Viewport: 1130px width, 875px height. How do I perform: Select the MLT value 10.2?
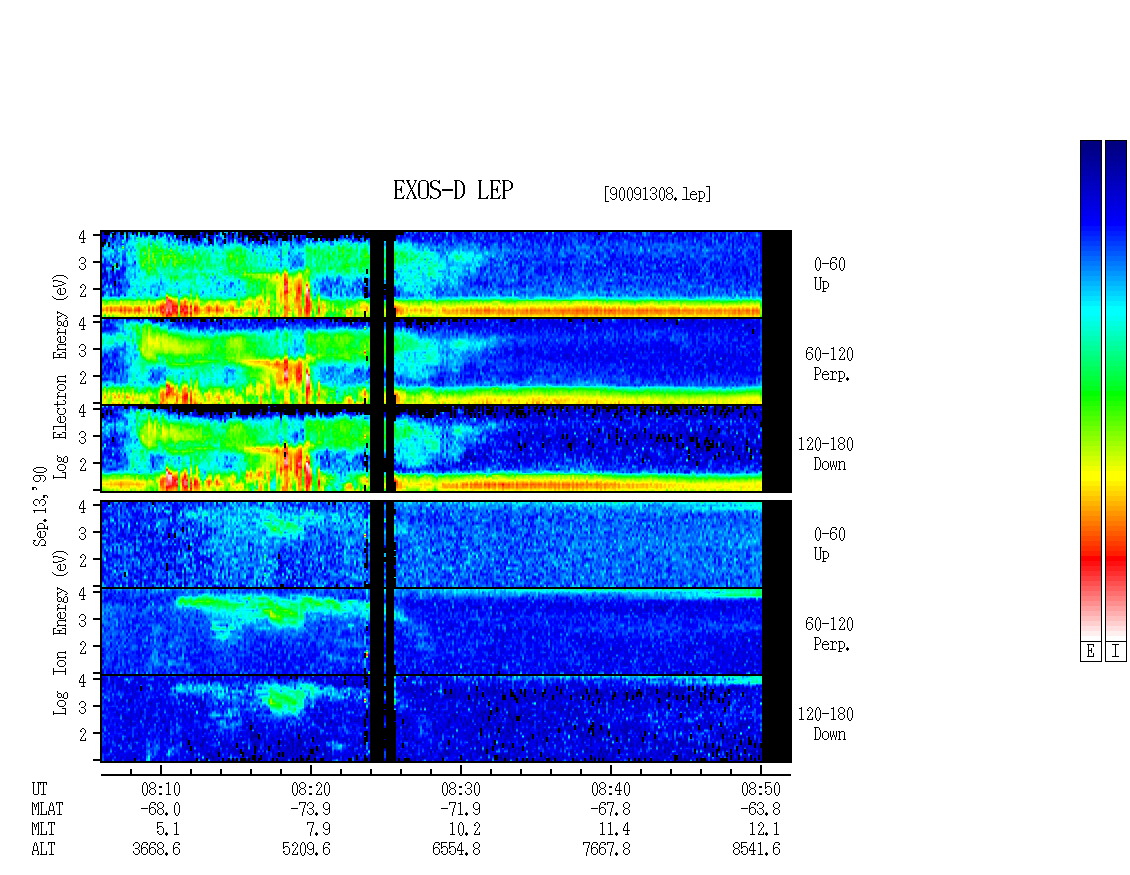pos(465,830)
